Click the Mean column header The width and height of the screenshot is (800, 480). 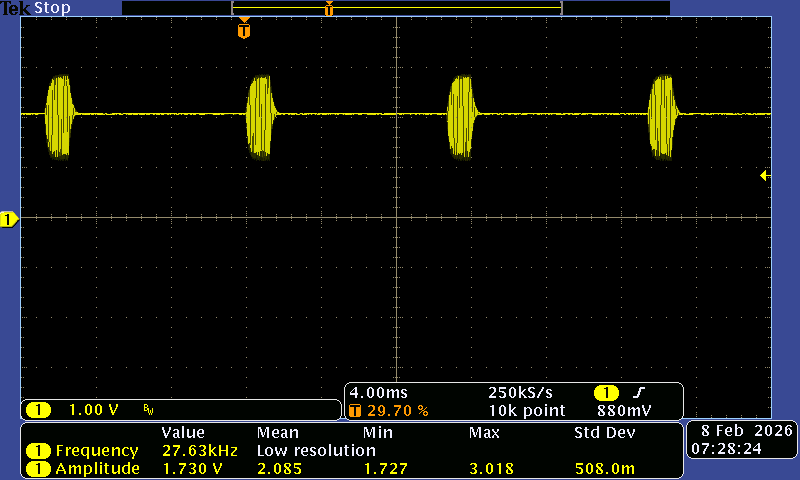(x=278, y=433)
